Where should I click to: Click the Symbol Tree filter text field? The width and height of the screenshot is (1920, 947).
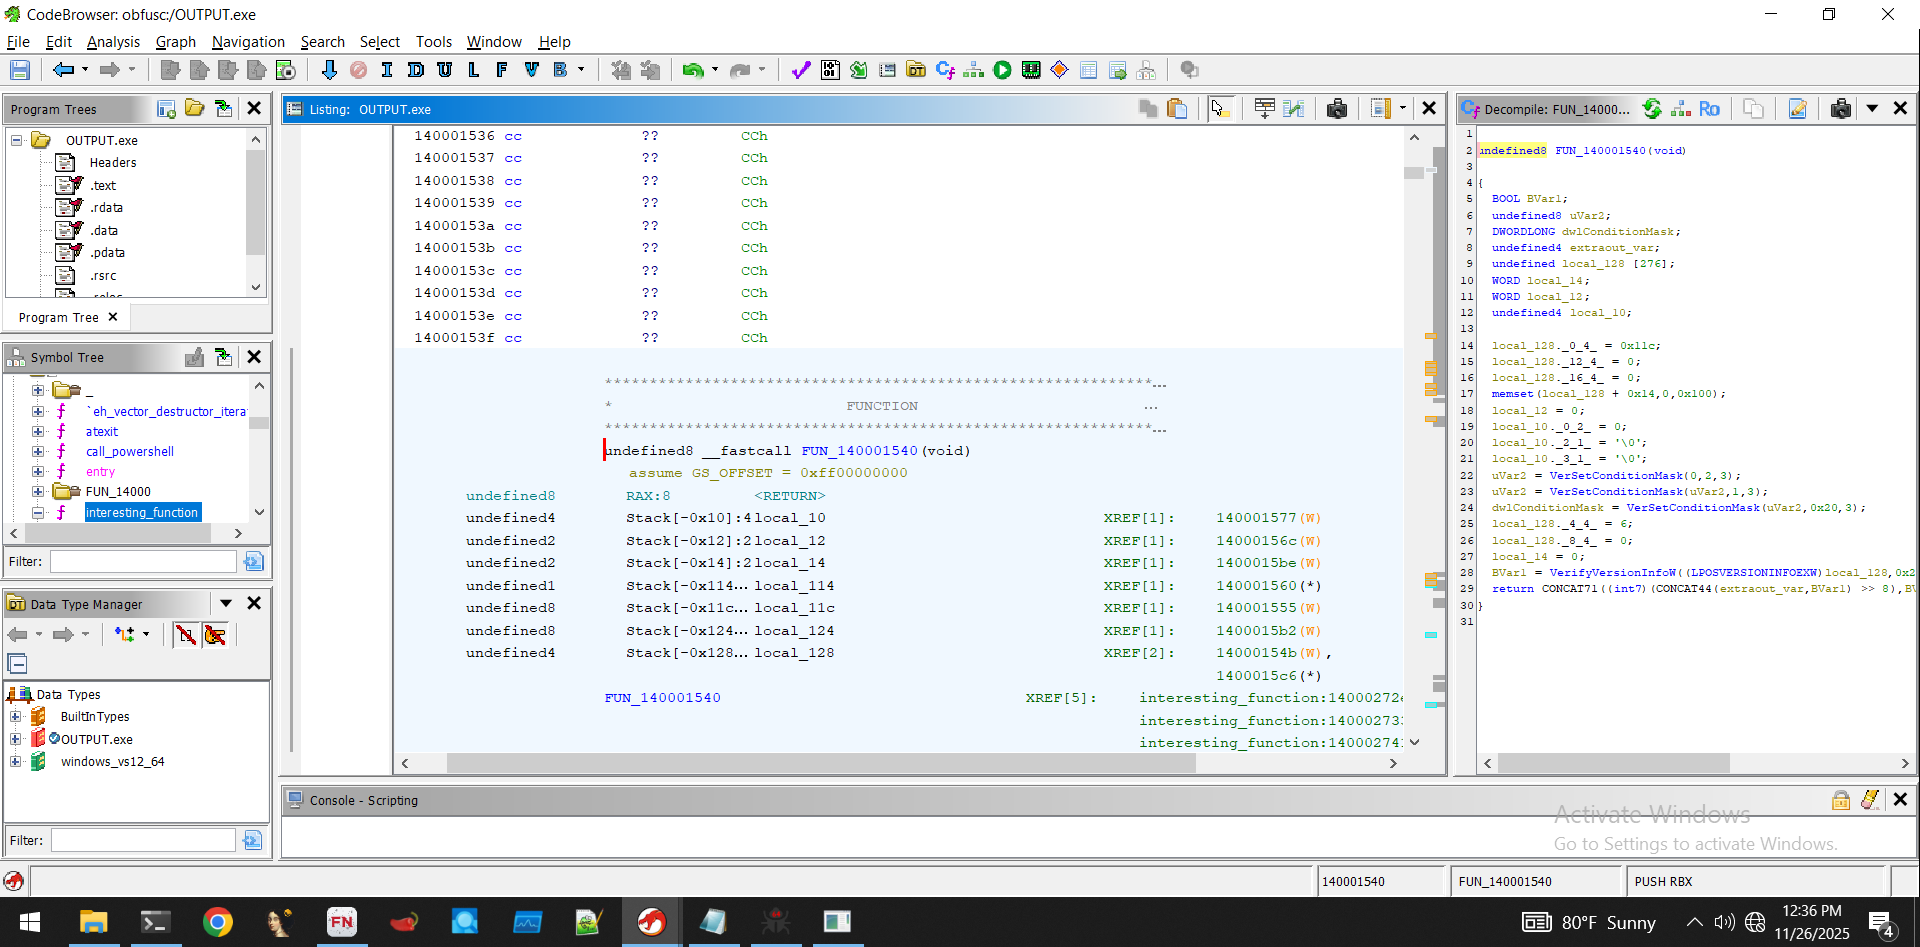tap(143, 562)
